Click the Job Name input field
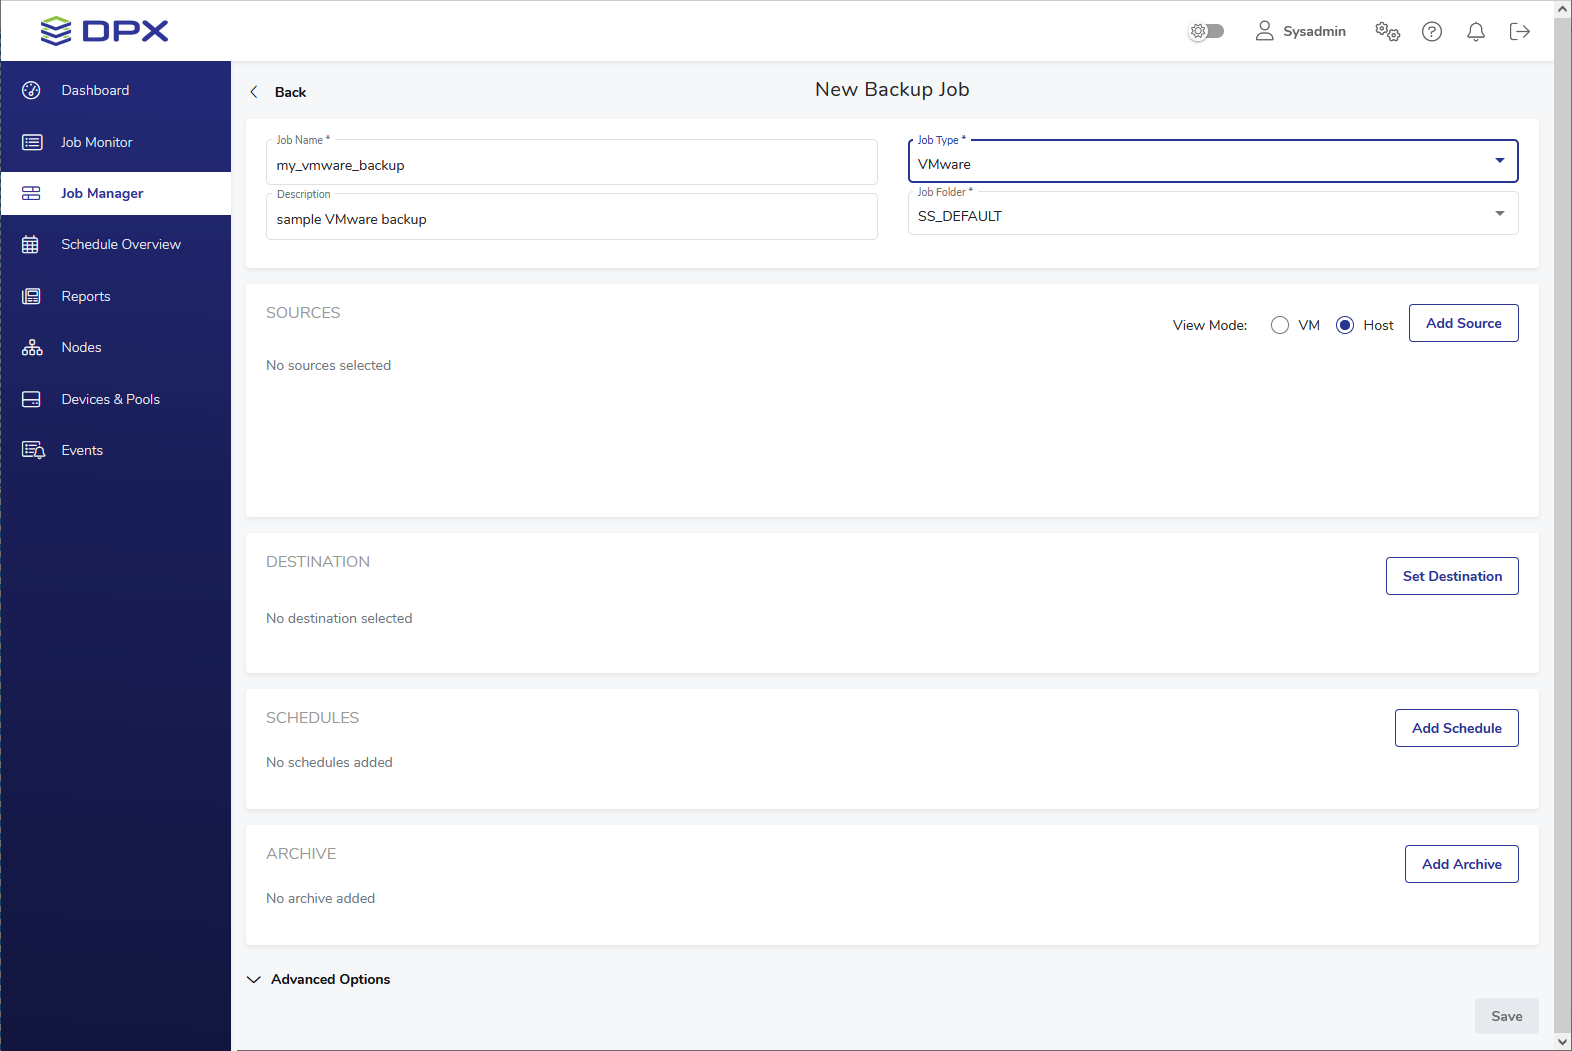The image size is (1572, 1051). (x=571, y=165)
